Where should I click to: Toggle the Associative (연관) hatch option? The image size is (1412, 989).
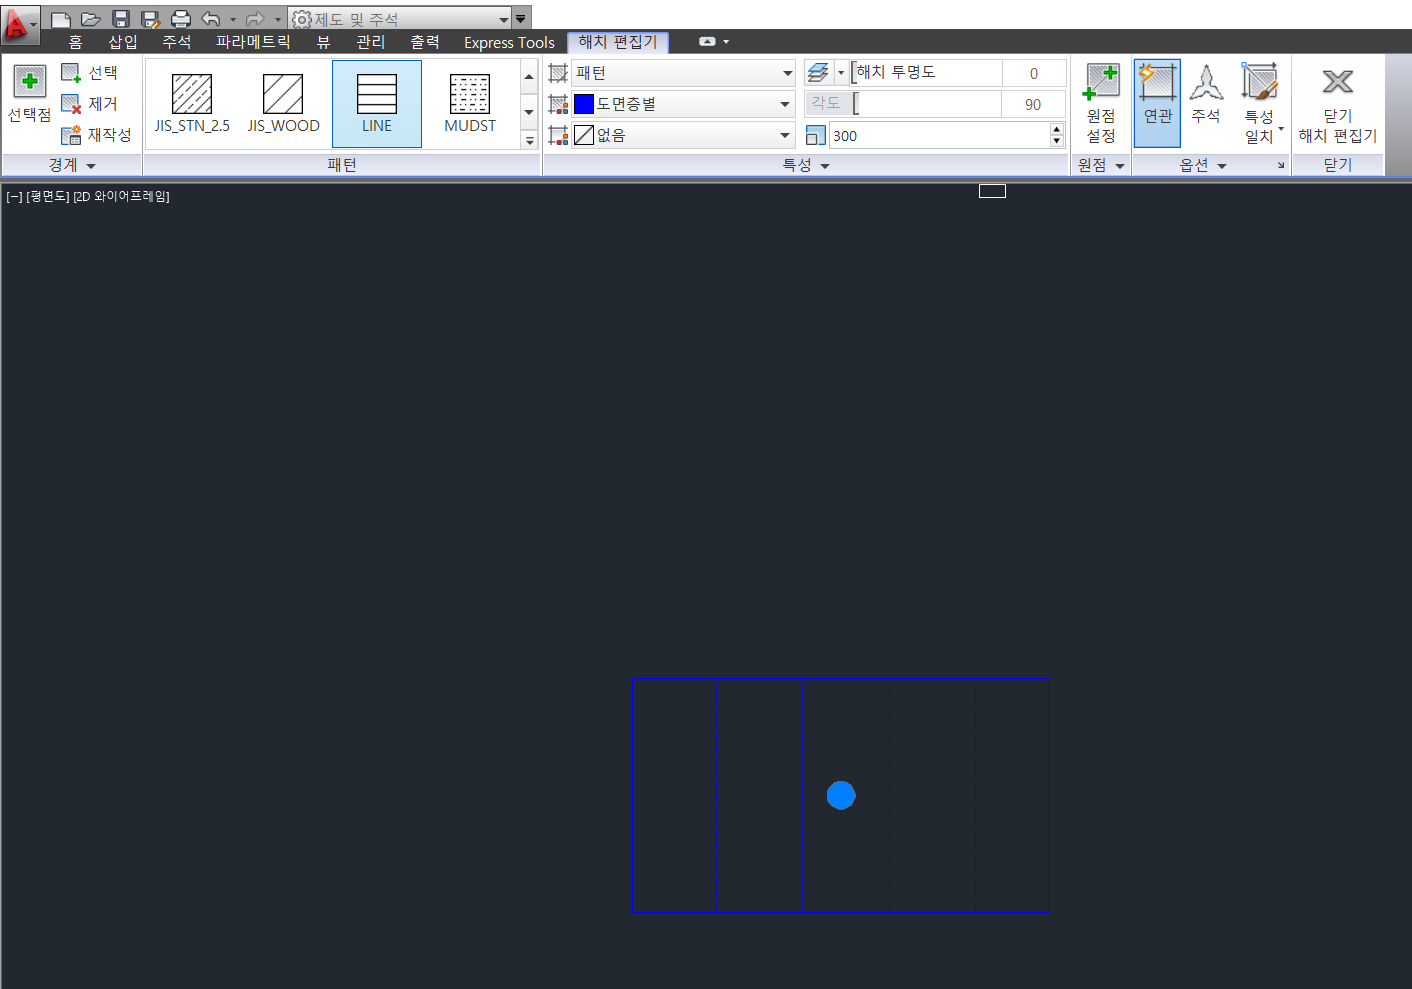[1157, 83]
